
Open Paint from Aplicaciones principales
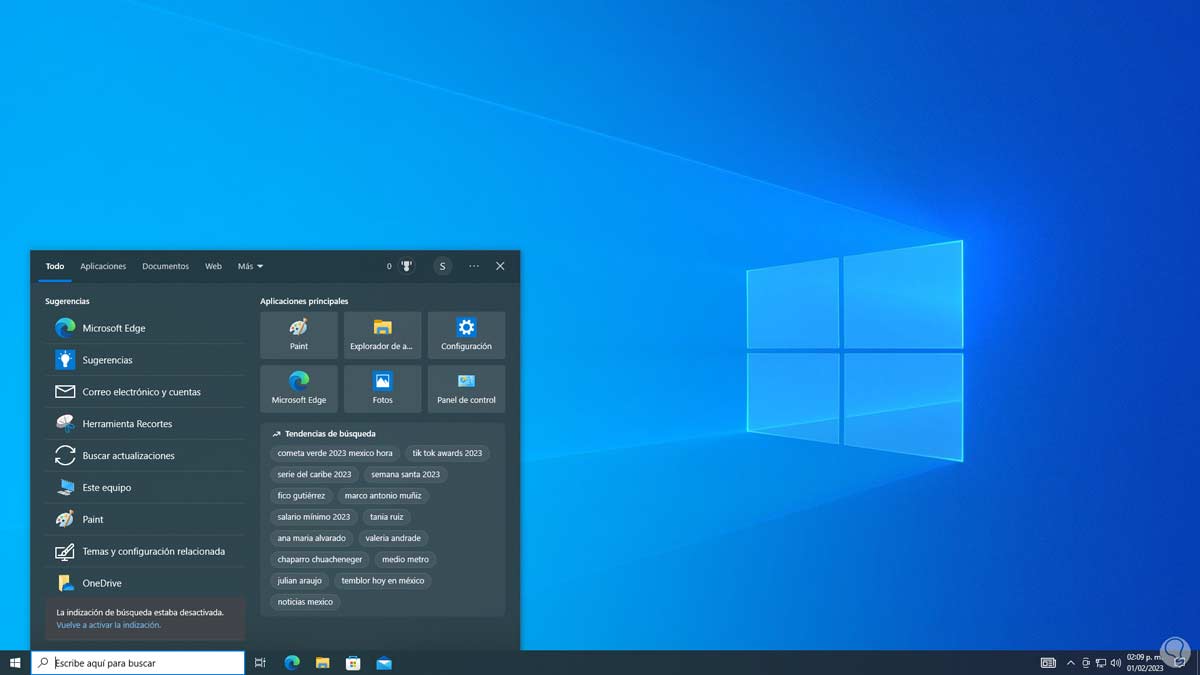pos(298,334)
